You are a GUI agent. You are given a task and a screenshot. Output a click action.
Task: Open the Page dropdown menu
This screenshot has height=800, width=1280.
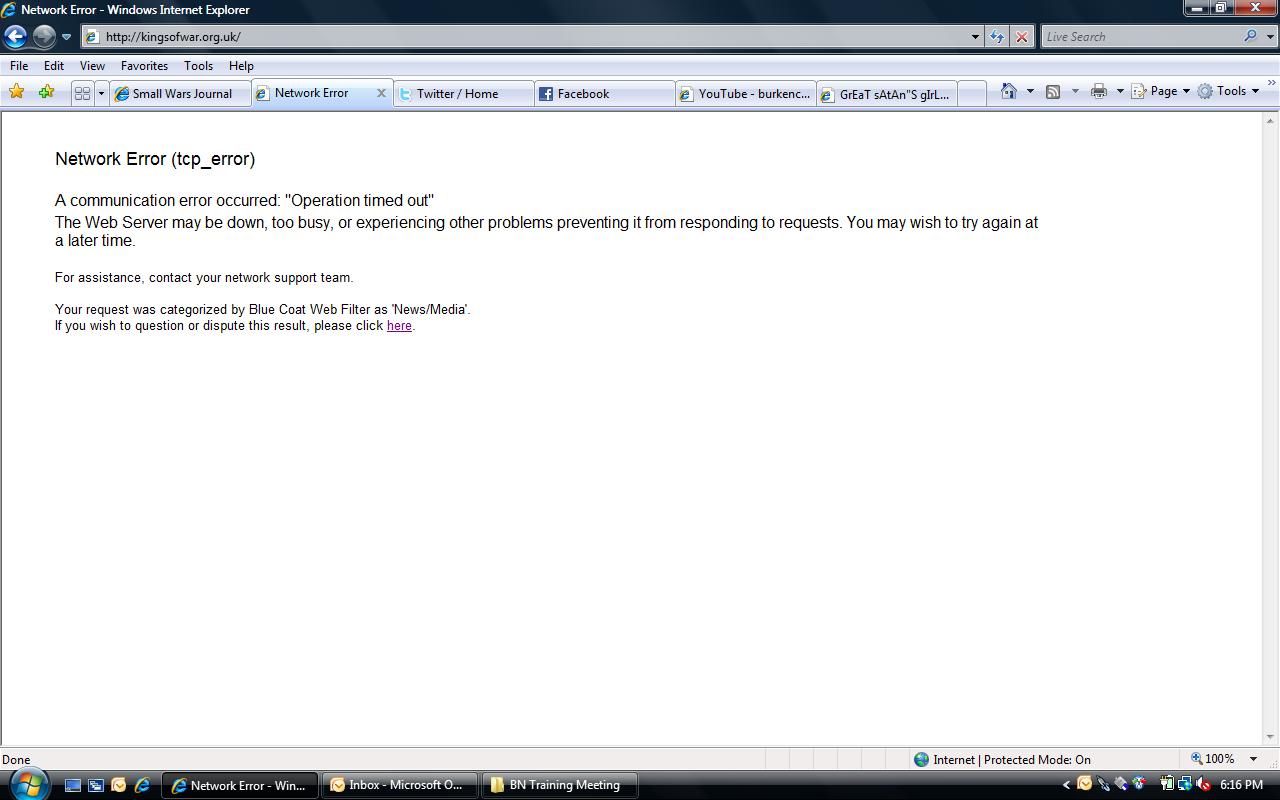(x=1160, y=91)
